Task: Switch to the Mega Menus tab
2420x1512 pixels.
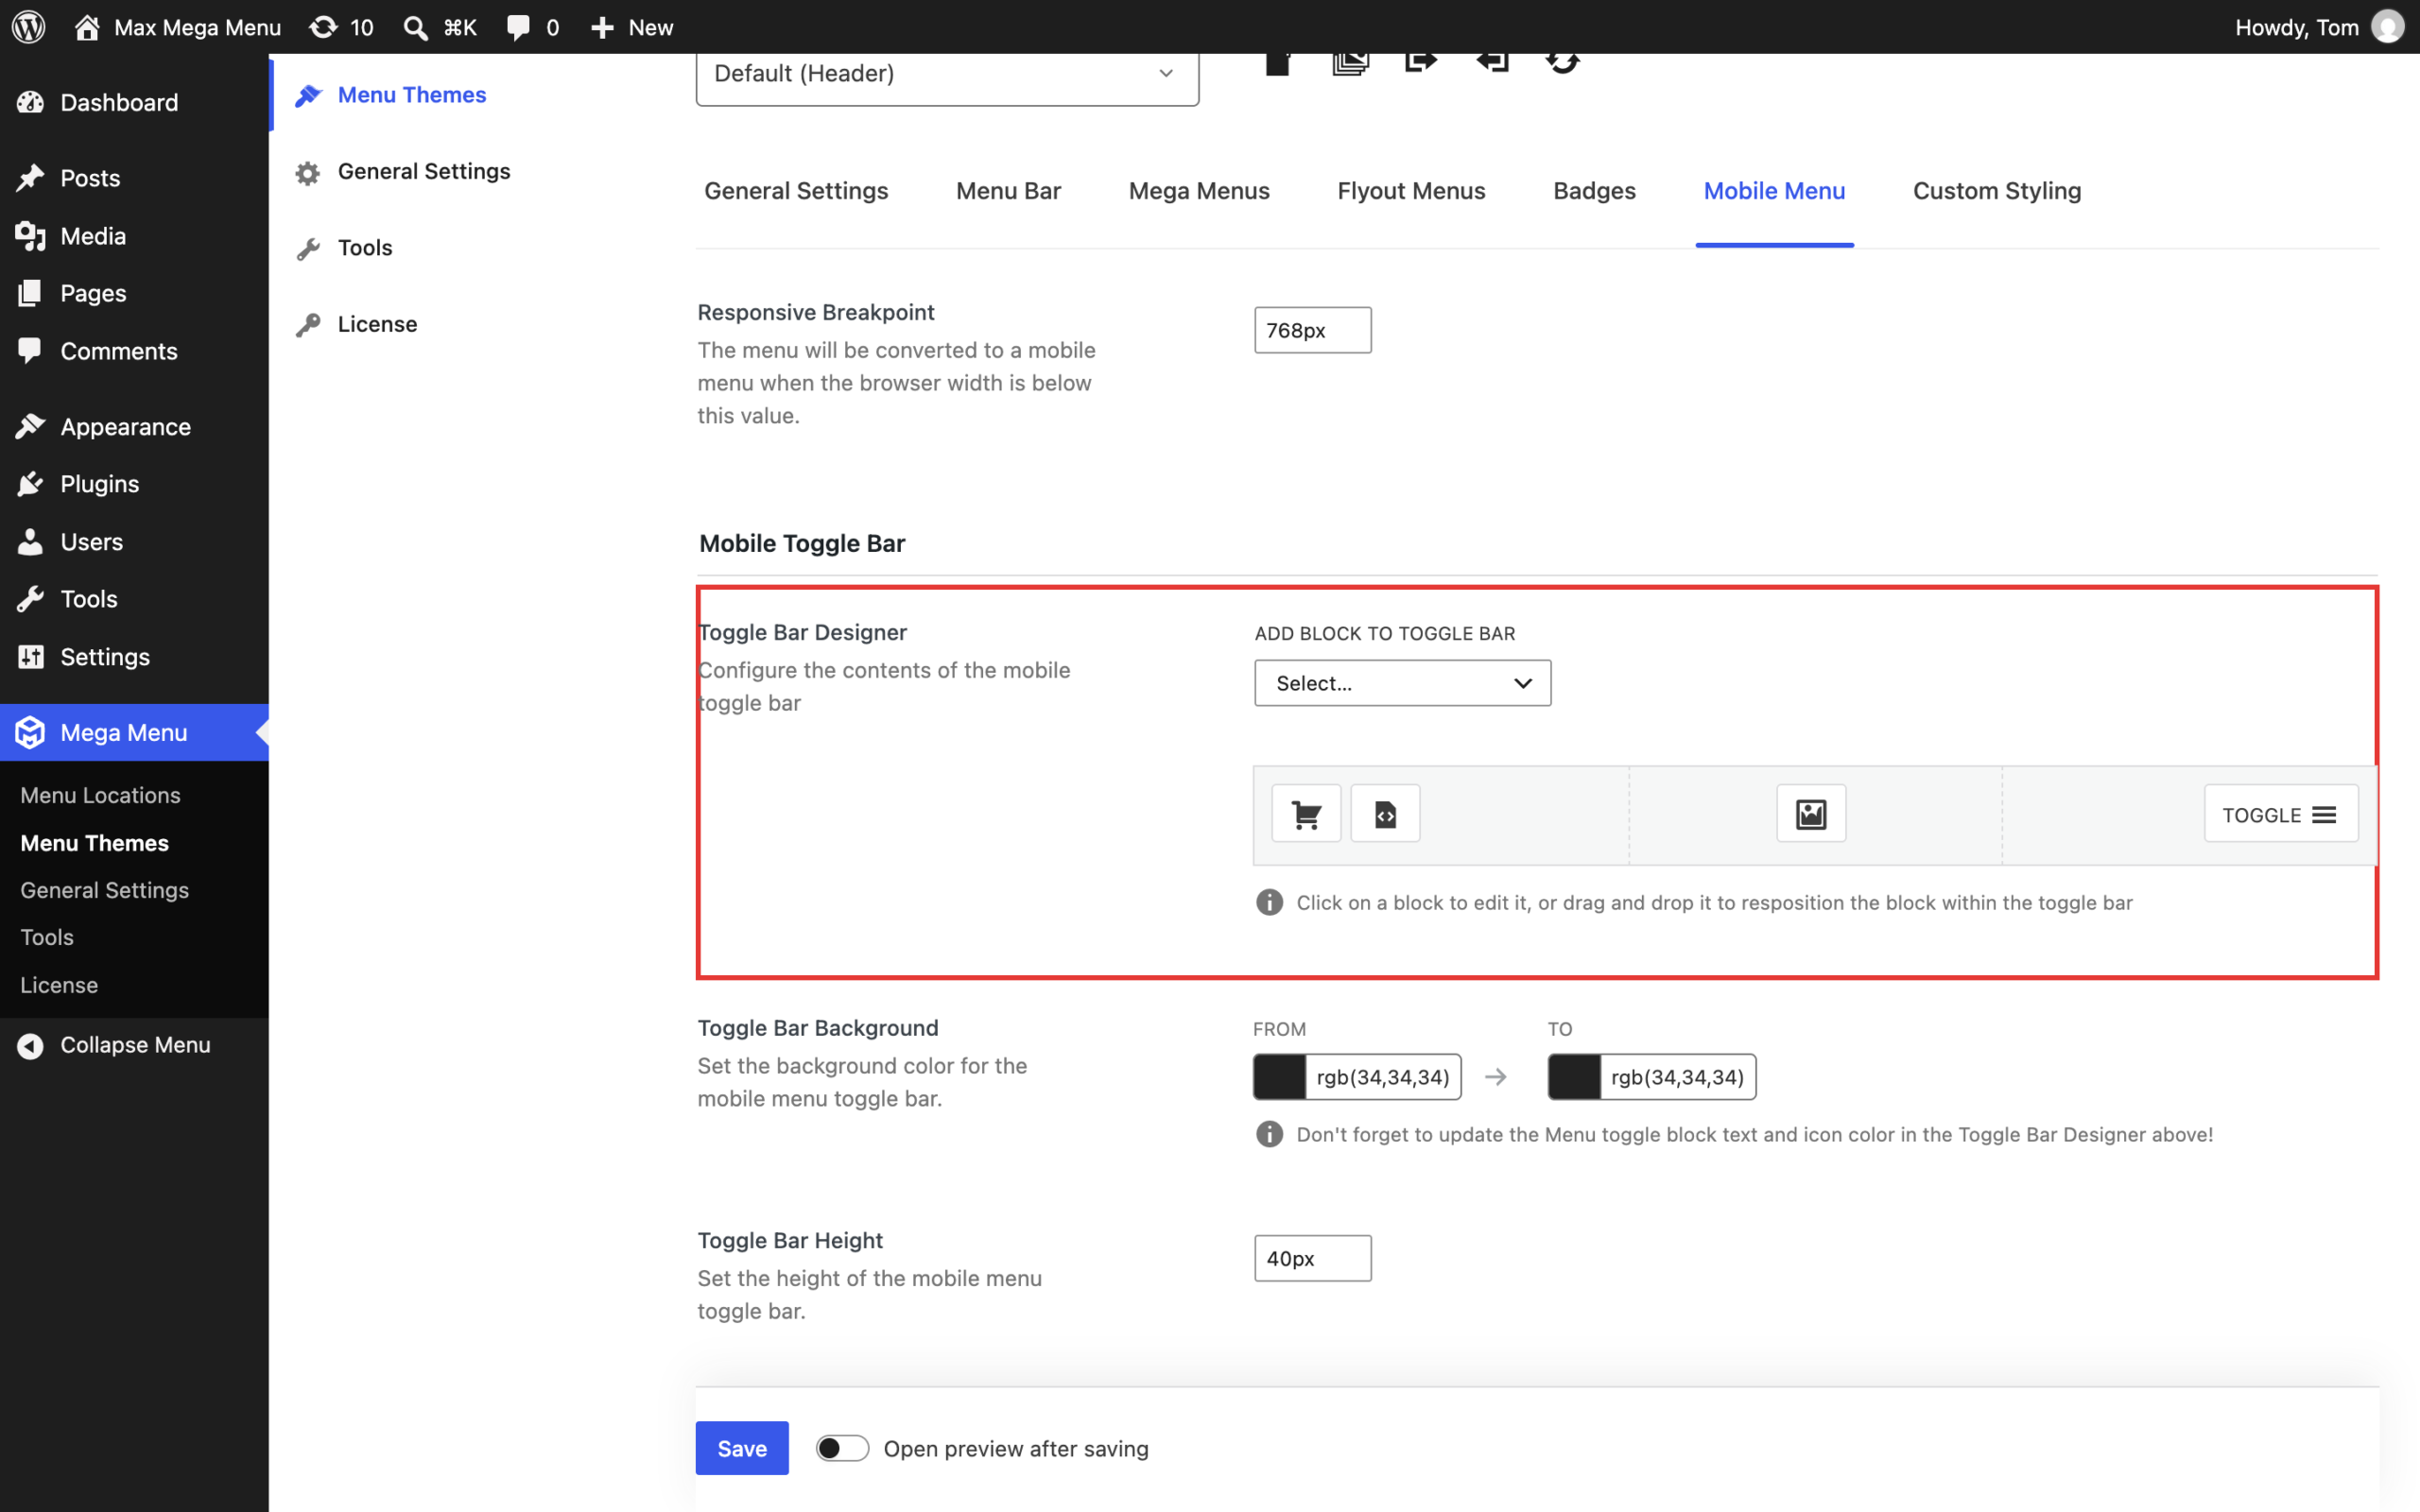Action: tap(1199, 191)
